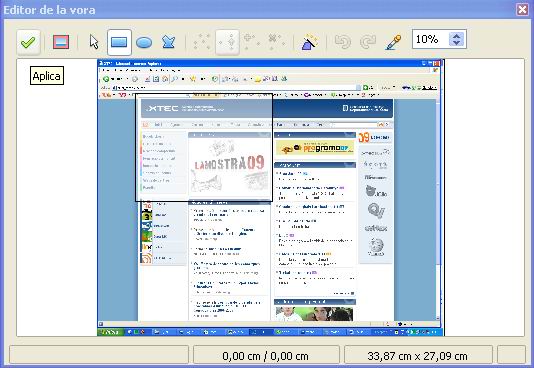This screenshot has height=368, width=534.
Task: Toggle the Move Points button
Action: (227, 43)
